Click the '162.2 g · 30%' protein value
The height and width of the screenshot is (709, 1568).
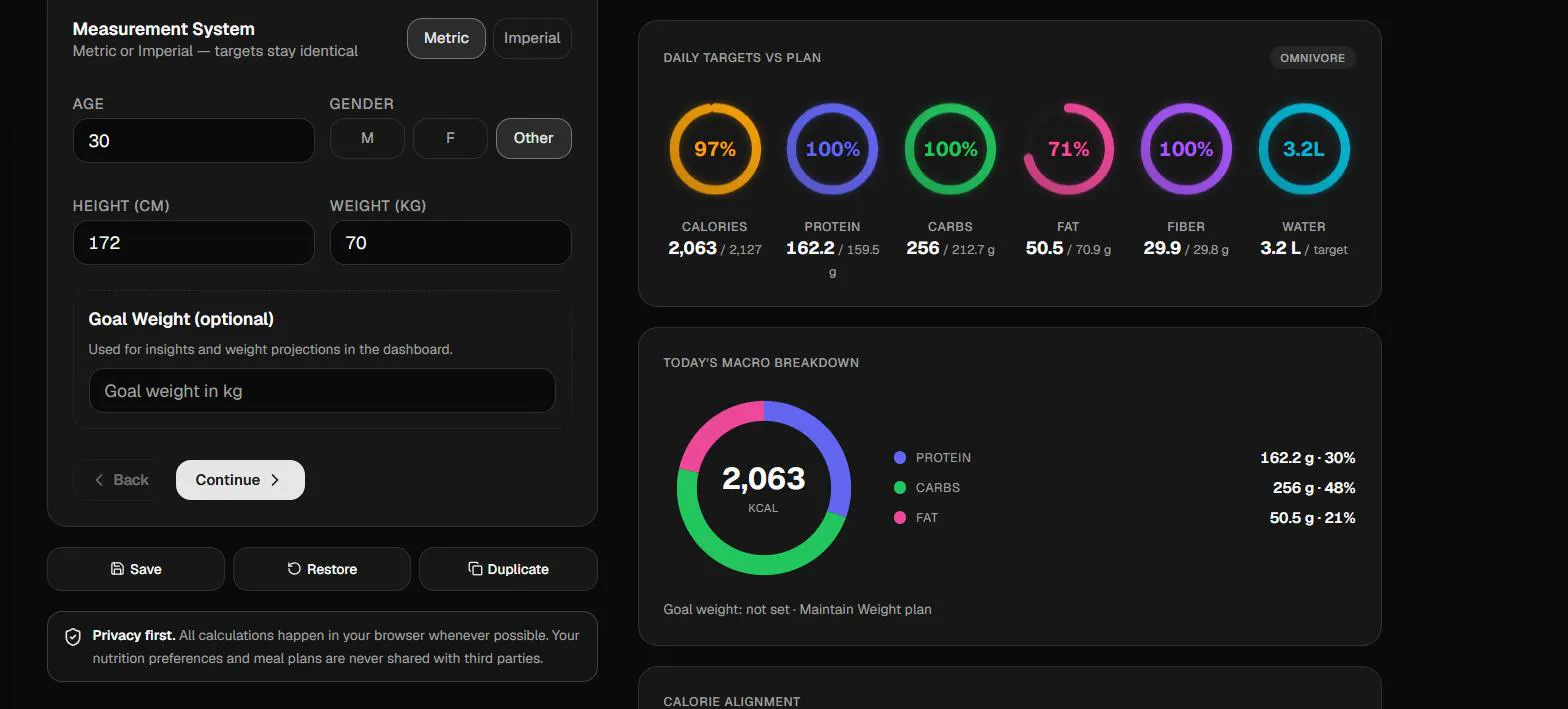click(1308, 458)
